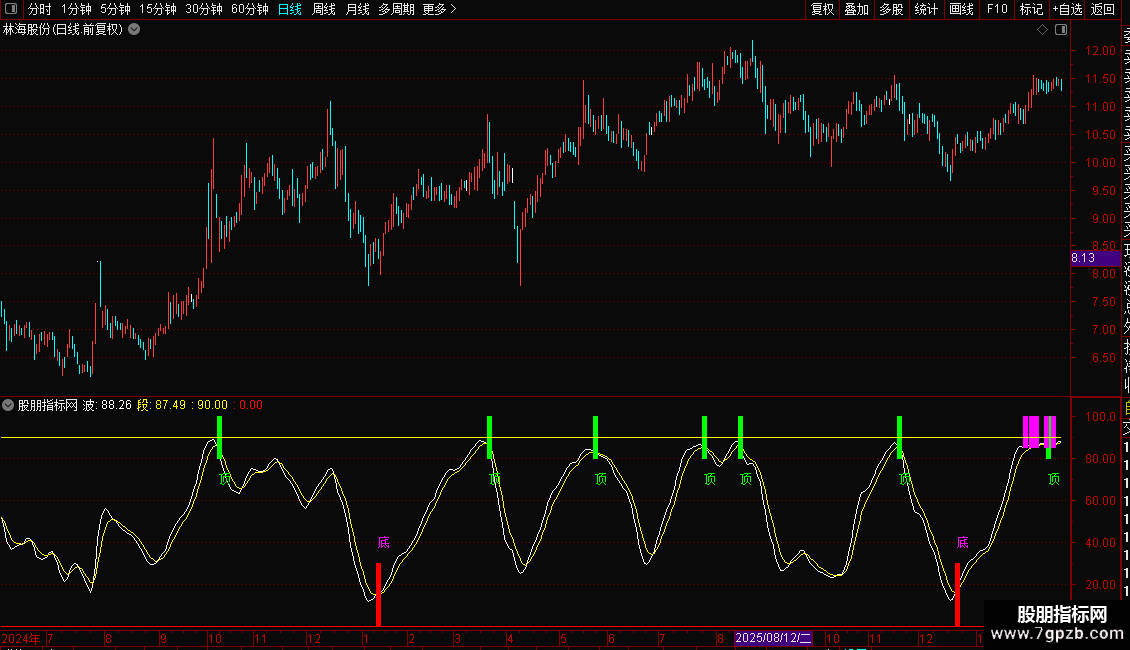The width and height of the screenshot is (1130, 650).
Task: Click the 2025/08/12 date marker on timeline
Action: (774, 638)
